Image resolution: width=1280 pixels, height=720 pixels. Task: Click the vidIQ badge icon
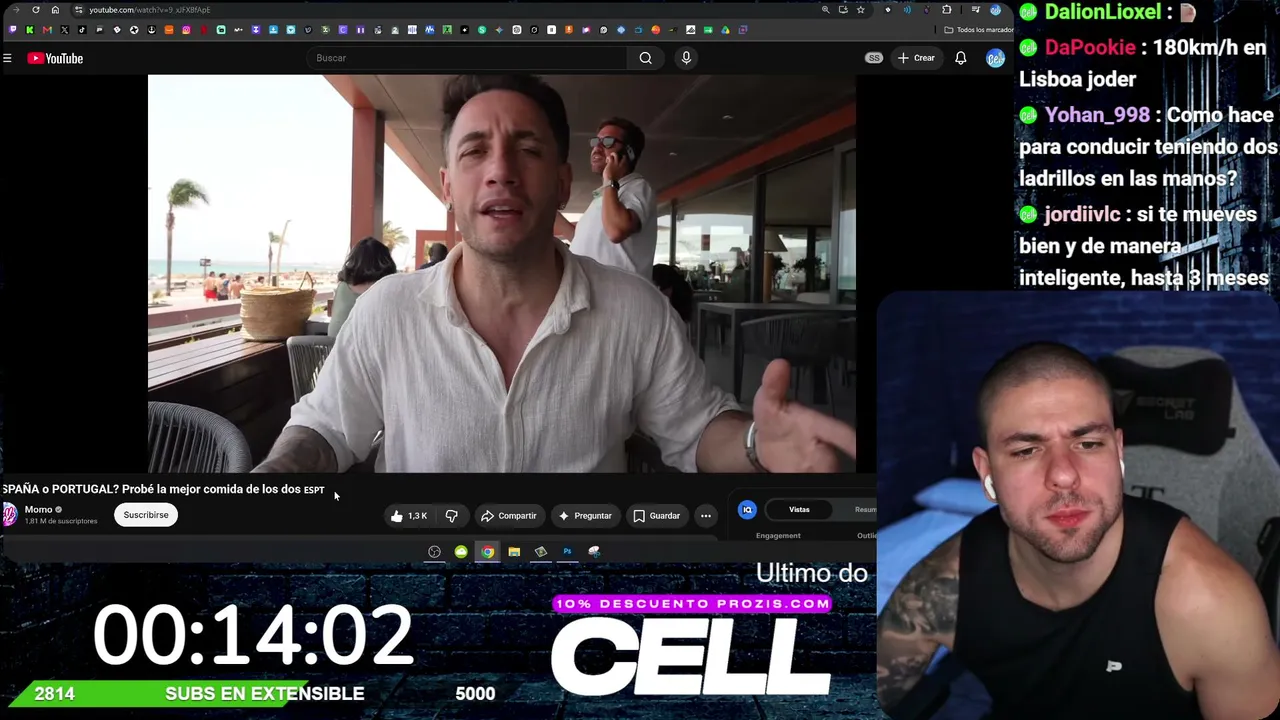[747, 510]
